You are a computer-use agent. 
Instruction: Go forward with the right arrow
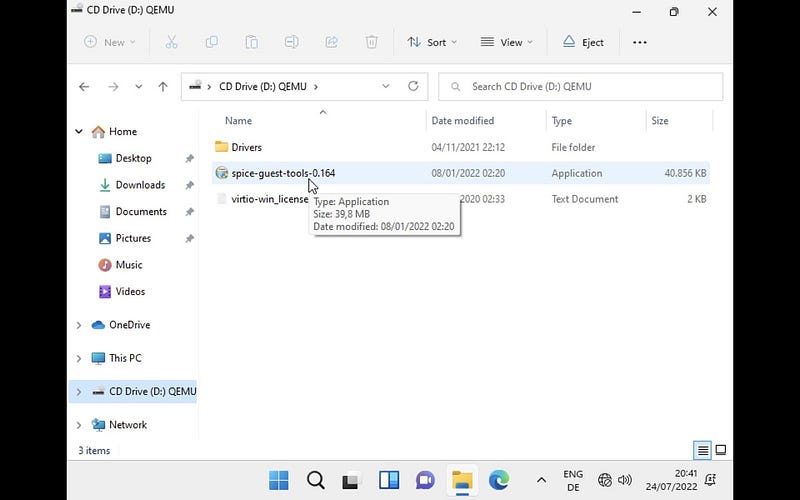pyautogui.click(x=113, y=87)
